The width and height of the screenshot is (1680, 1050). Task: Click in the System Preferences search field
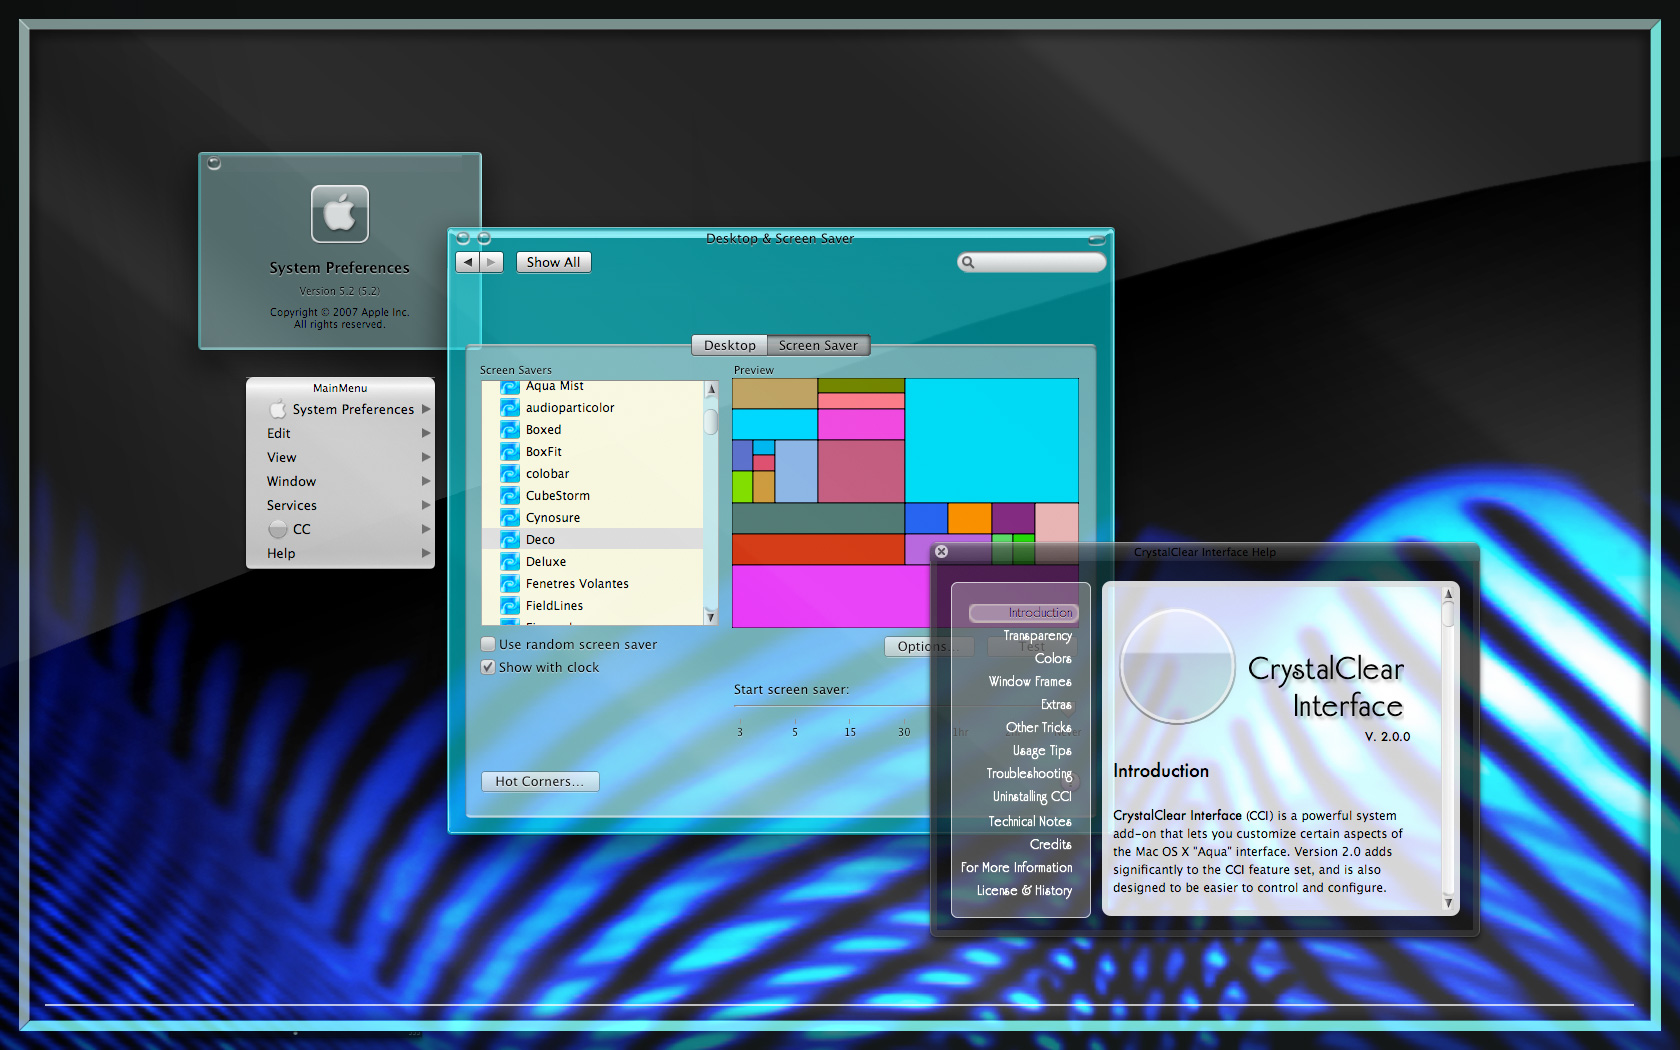[x=1032, y=262]
